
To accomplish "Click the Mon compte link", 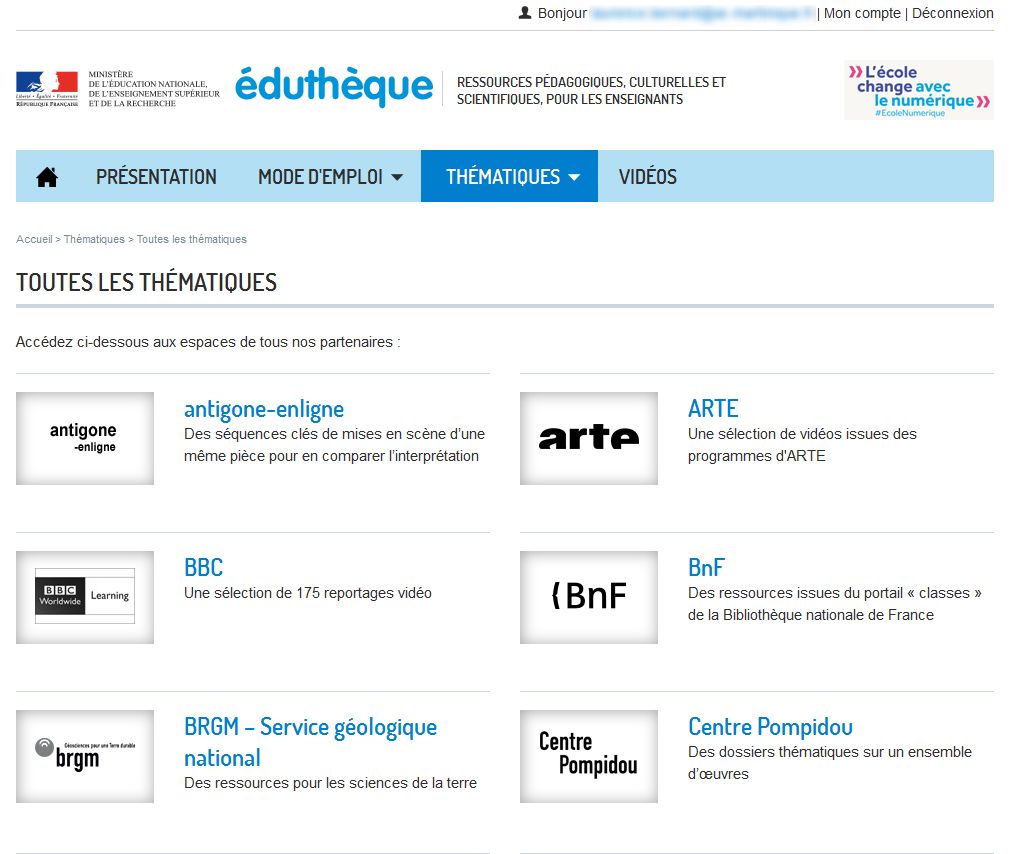I will pos(863,13).
